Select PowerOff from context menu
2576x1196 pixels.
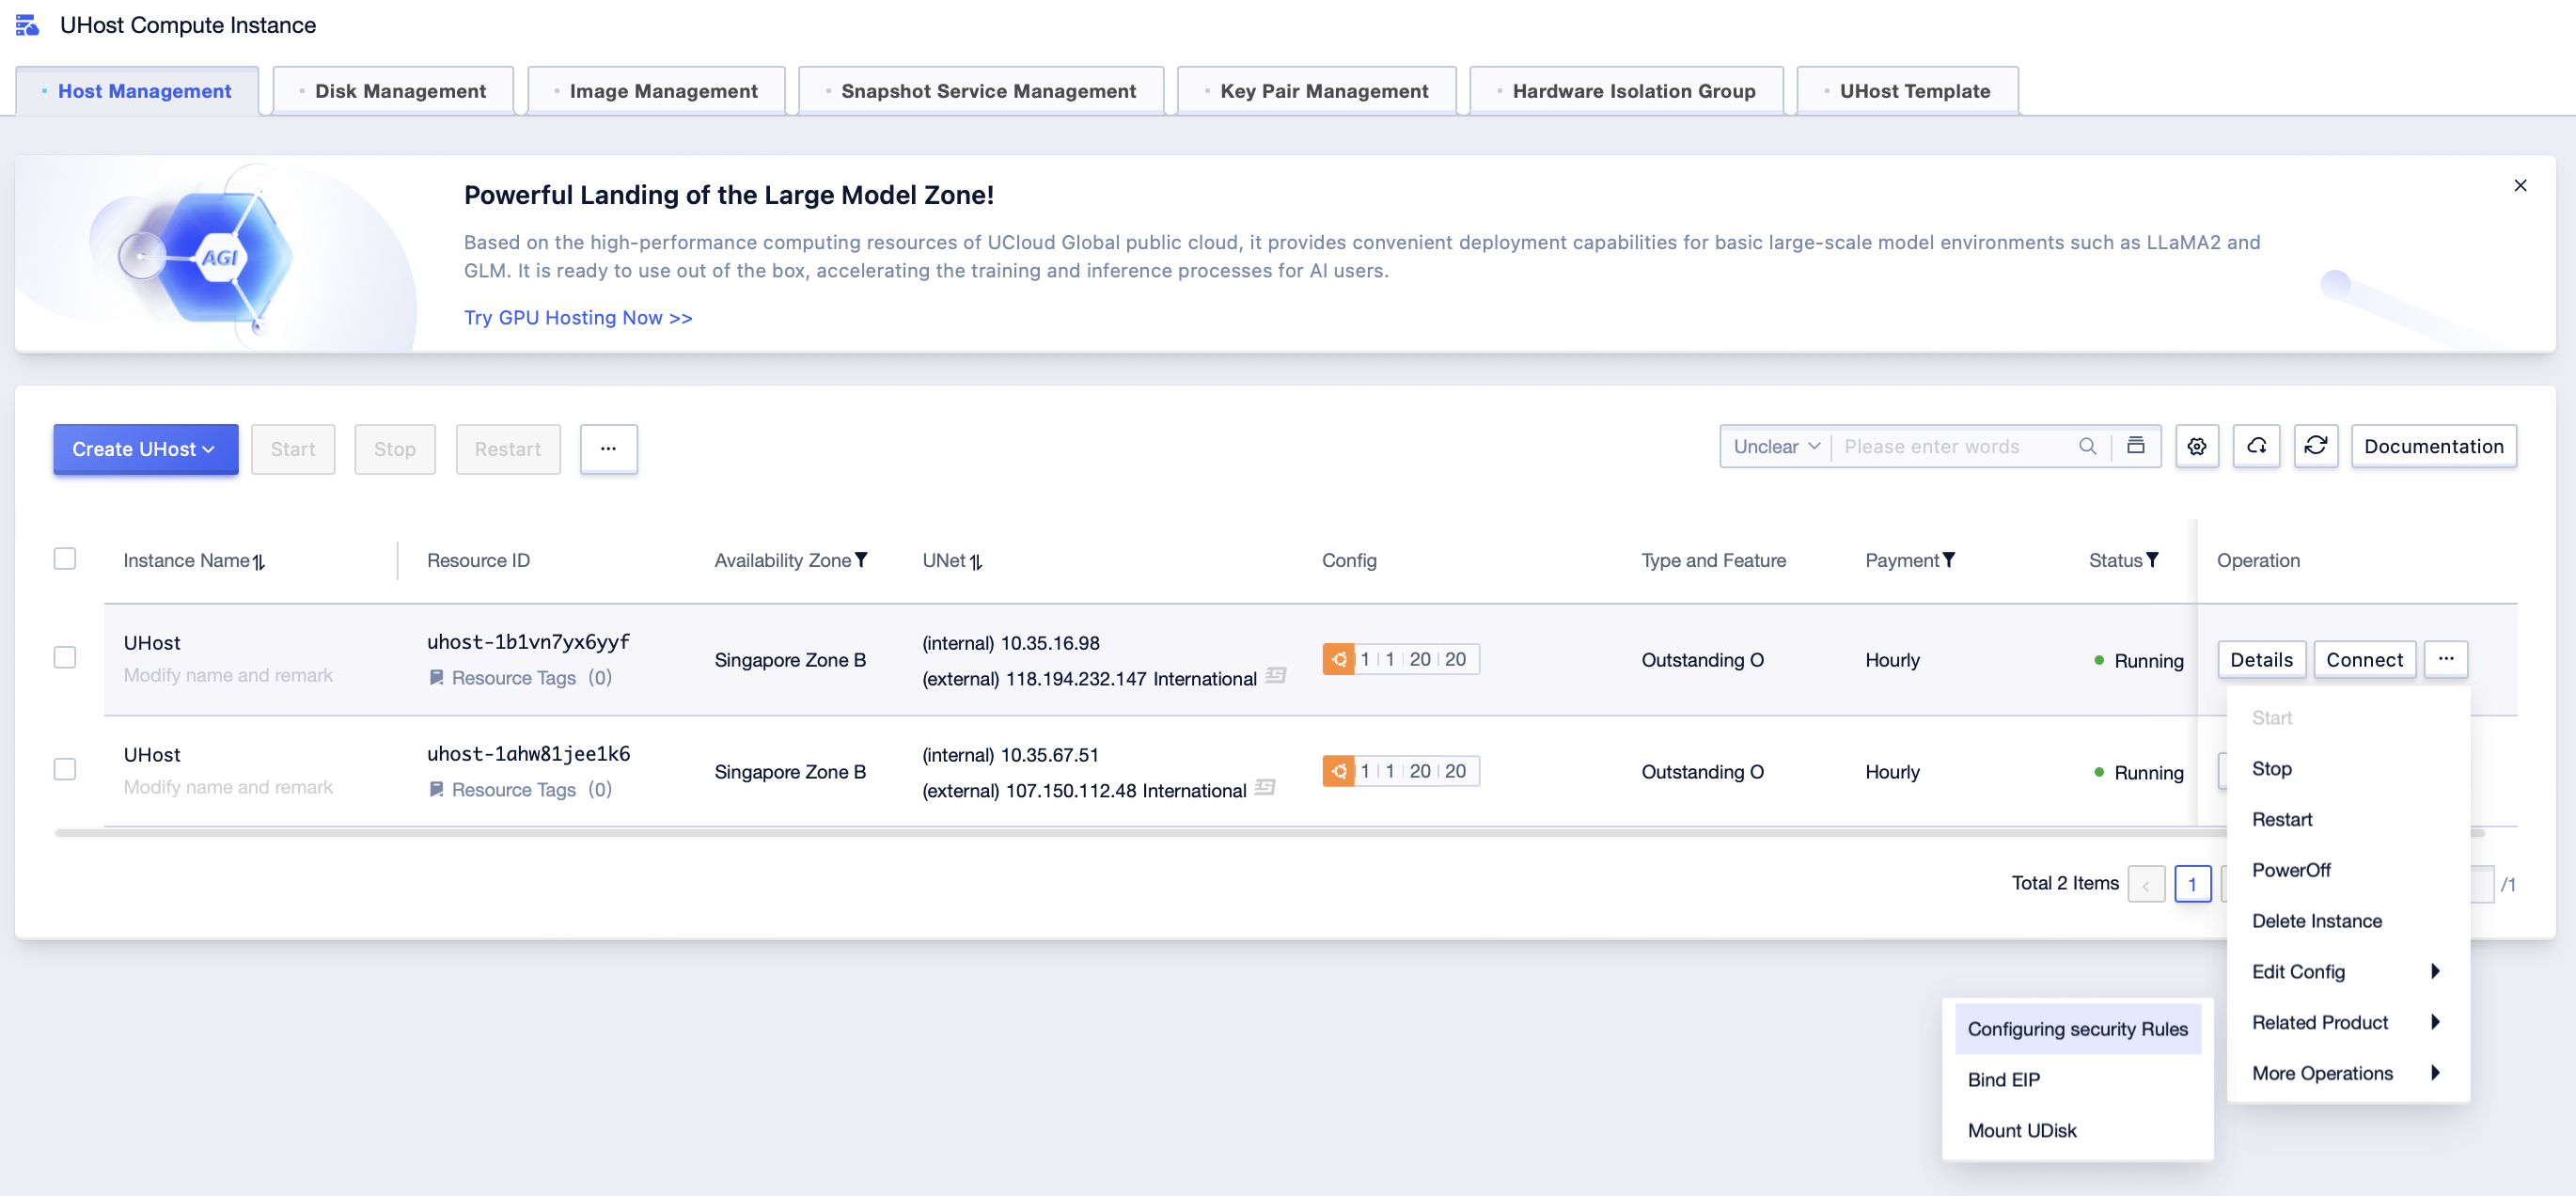point(2346,871)
